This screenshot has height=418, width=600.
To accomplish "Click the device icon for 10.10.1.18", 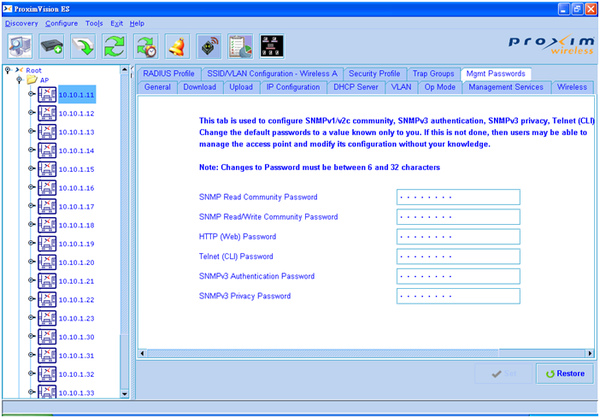I will pyautogui.click(x=47, y=225).
